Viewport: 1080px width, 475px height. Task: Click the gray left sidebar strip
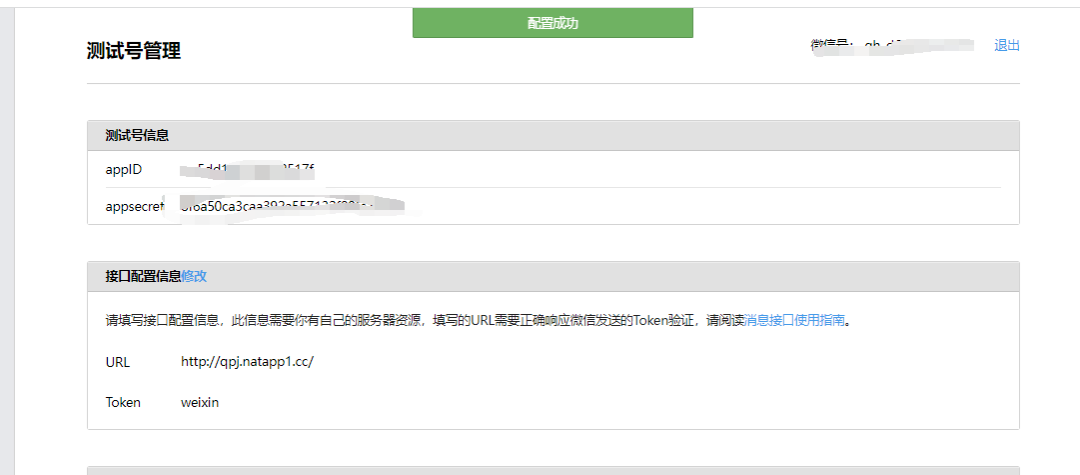click(7, 240)
